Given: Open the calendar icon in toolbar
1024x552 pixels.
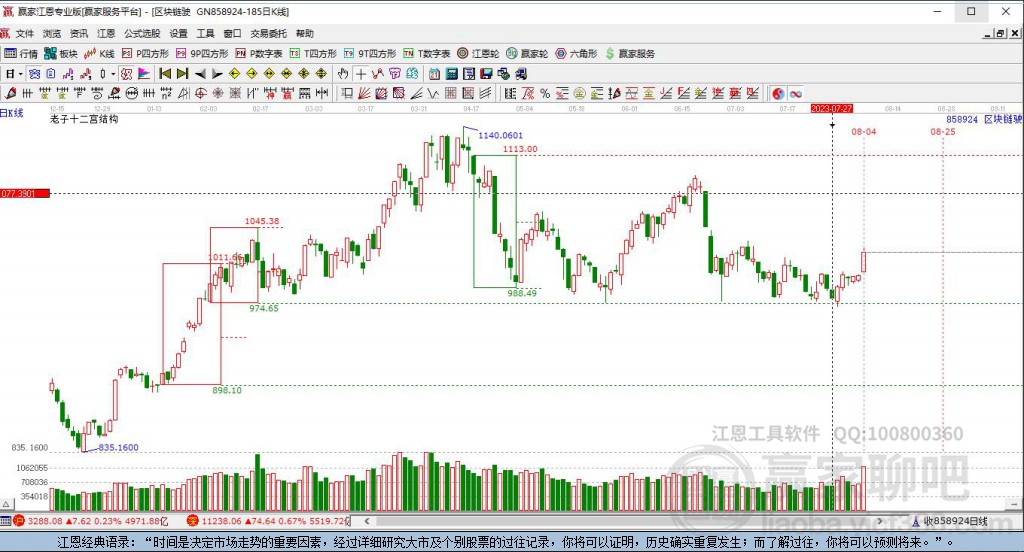Looking at the screenshot, I should click(434, 74).
